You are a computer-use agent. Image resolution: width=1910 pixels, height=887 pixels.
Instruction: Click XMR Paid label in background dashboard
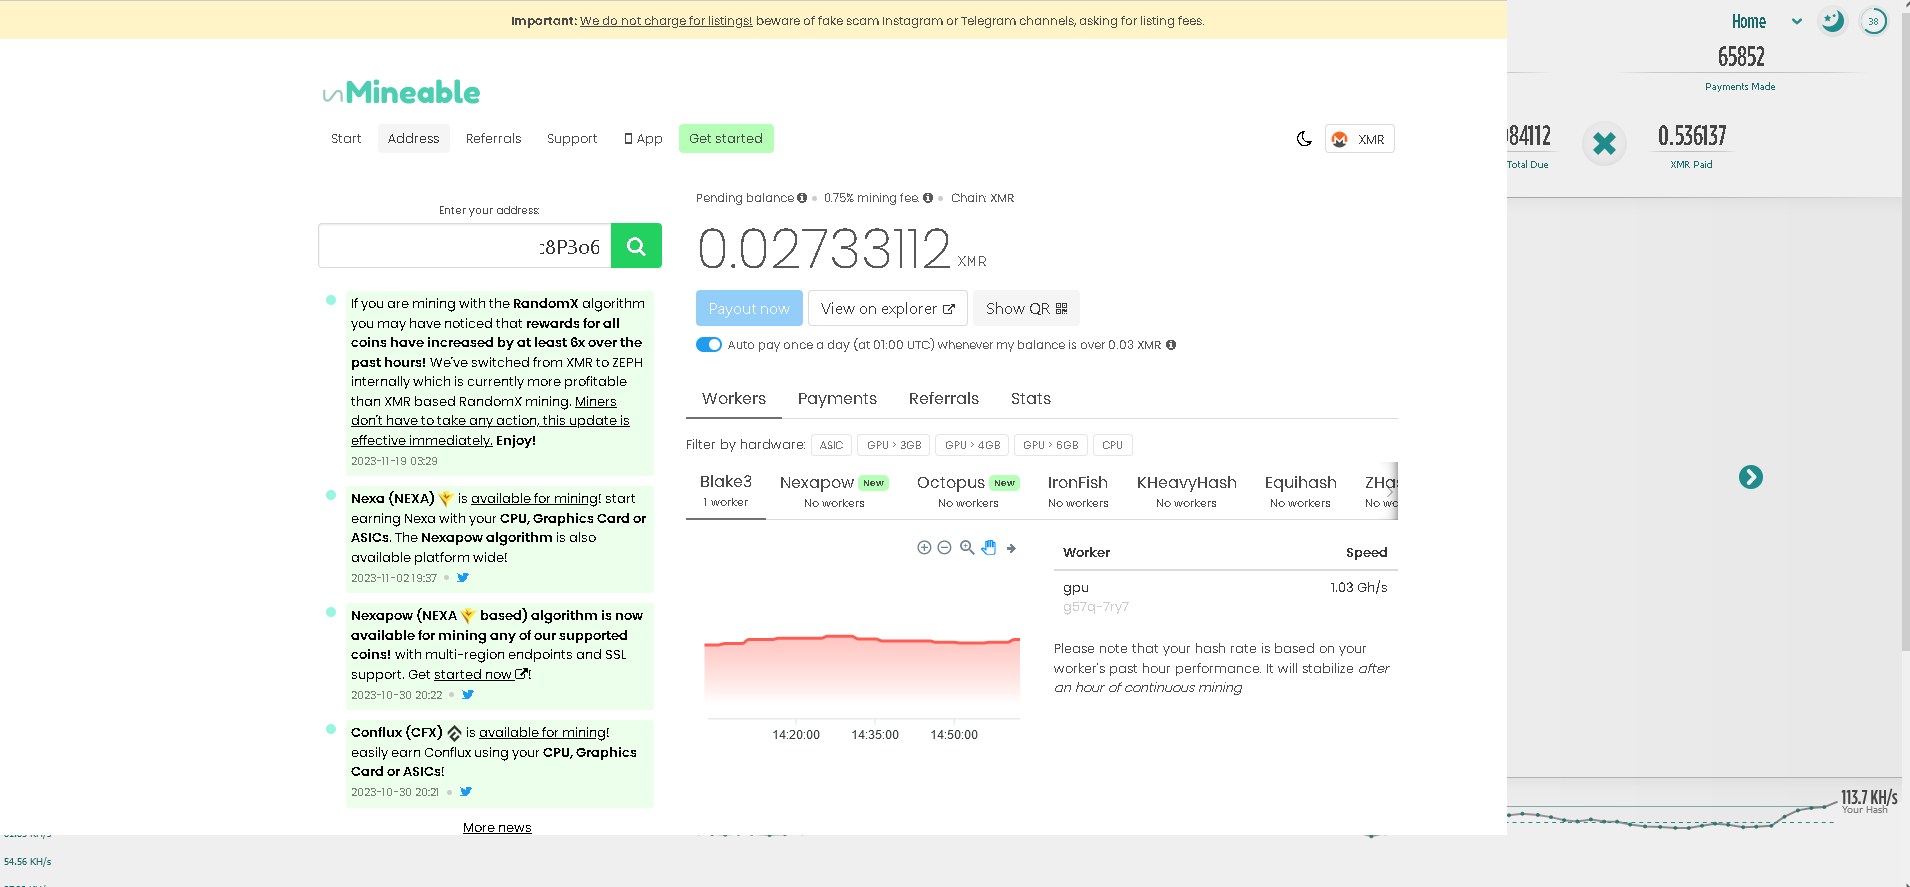tap(1691, 165)
